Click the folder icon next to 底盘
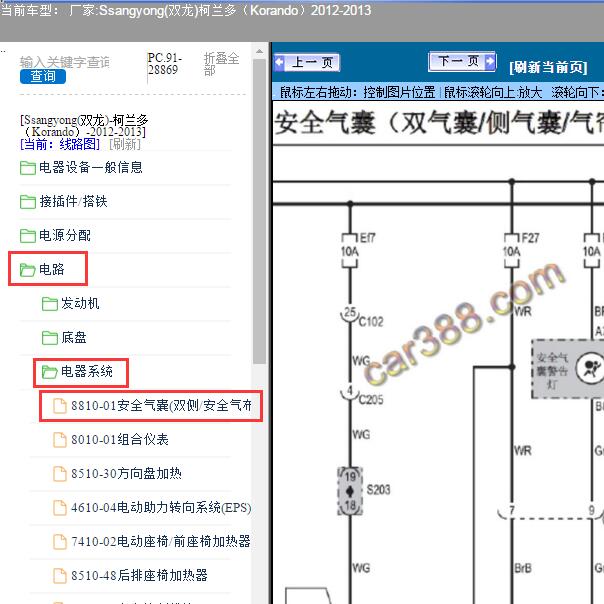The height and width of the screenshot is (604, 604). pyautogui.click(x=50, y=338)
